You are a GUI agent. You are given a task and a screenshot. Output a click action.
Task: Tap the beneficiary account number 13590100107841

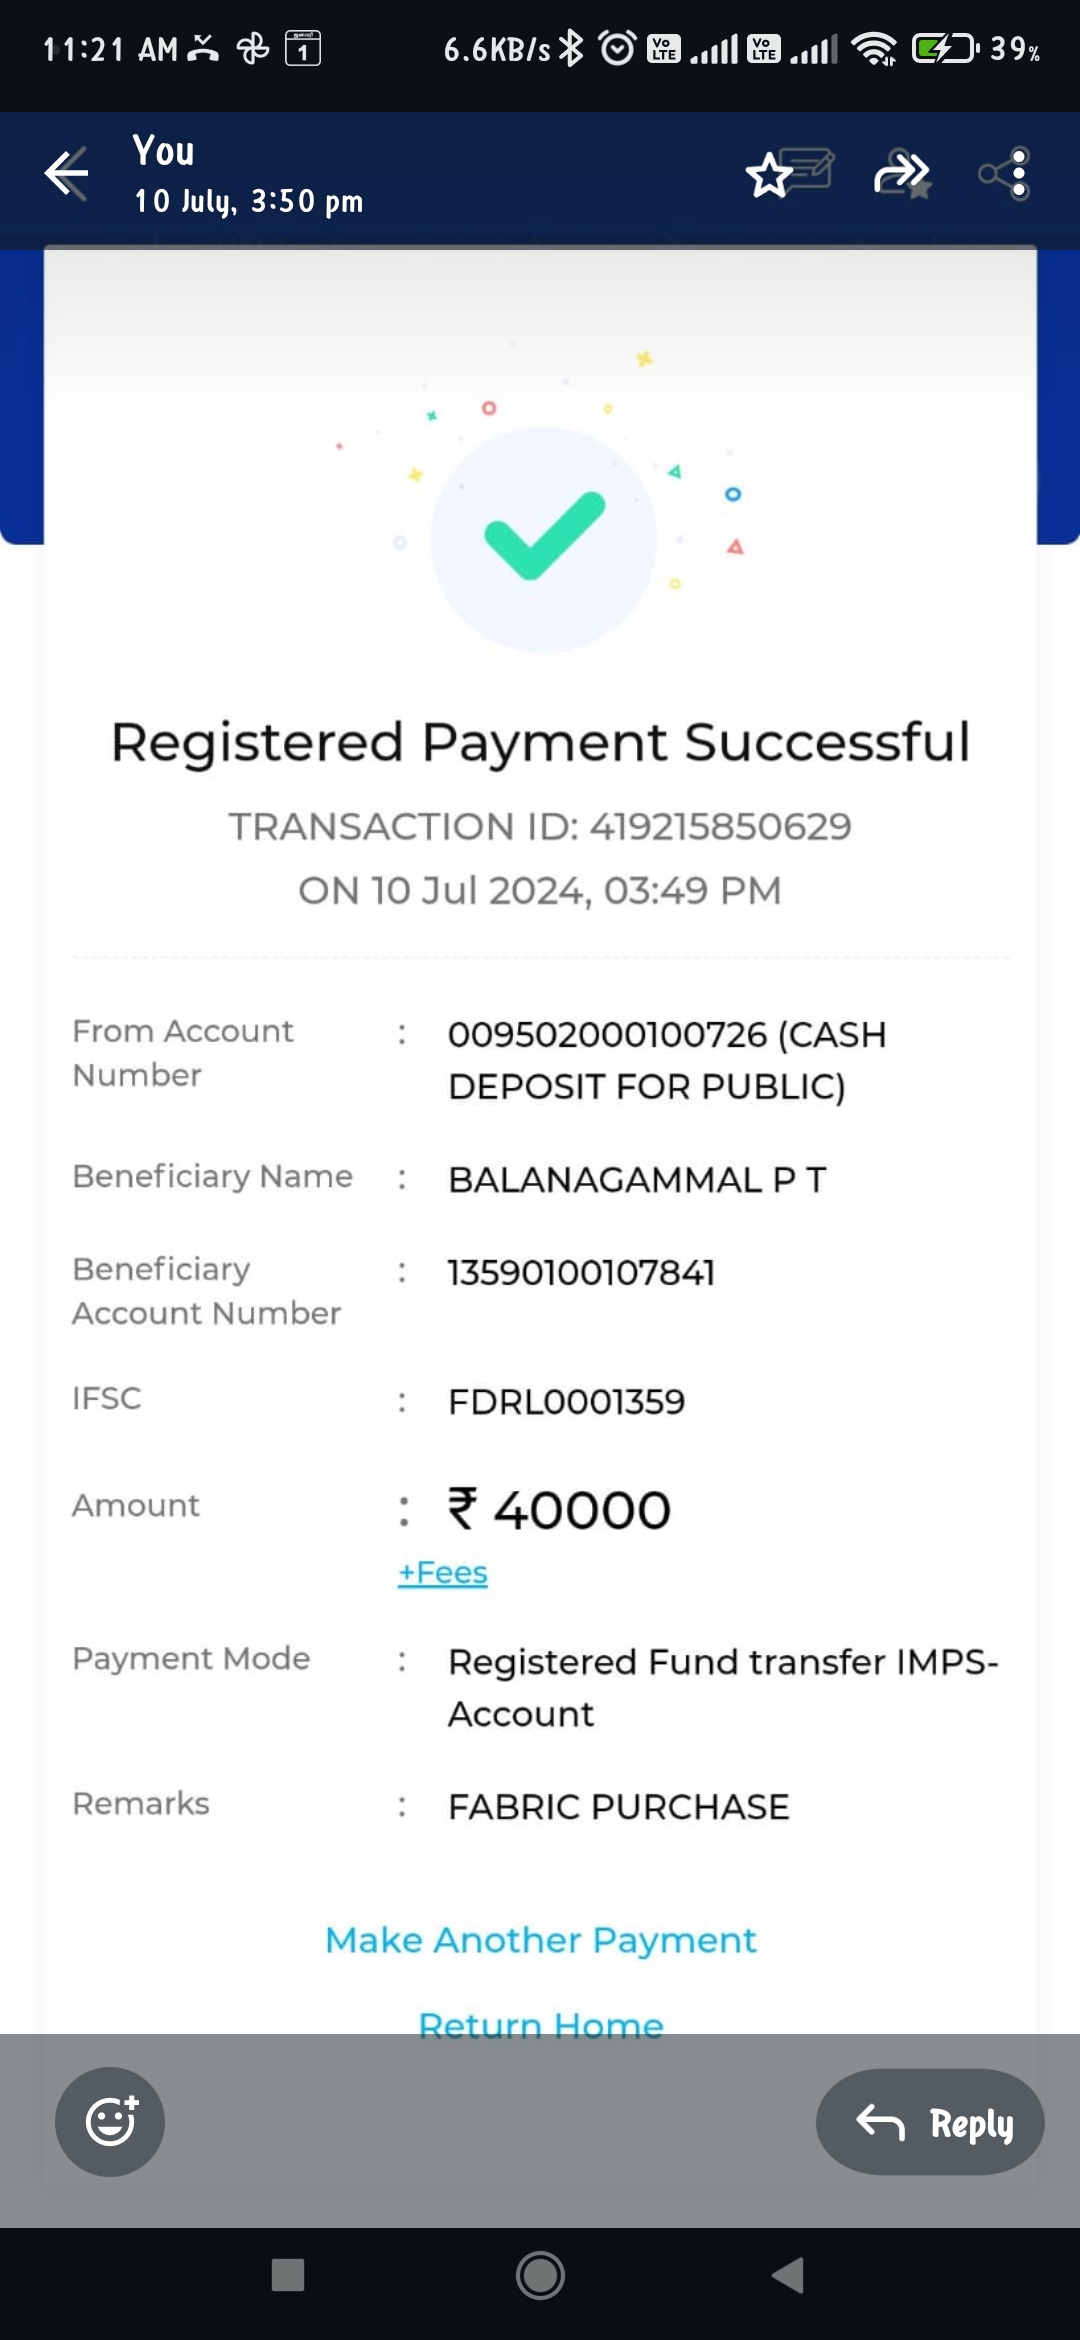pos(581,1272)
